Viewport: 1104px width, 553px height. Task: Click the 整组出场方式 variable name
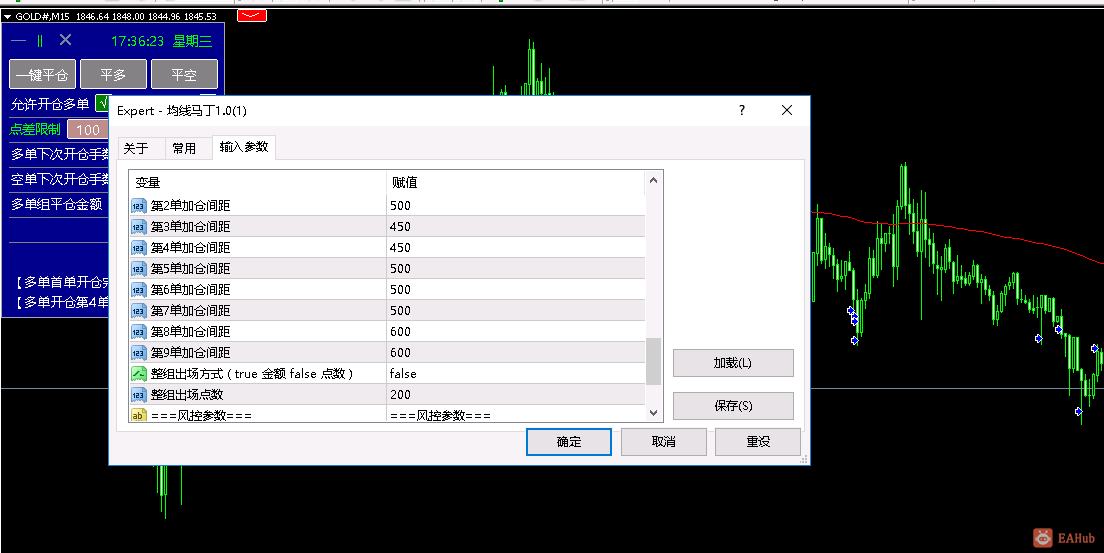(x=252, y=374)
